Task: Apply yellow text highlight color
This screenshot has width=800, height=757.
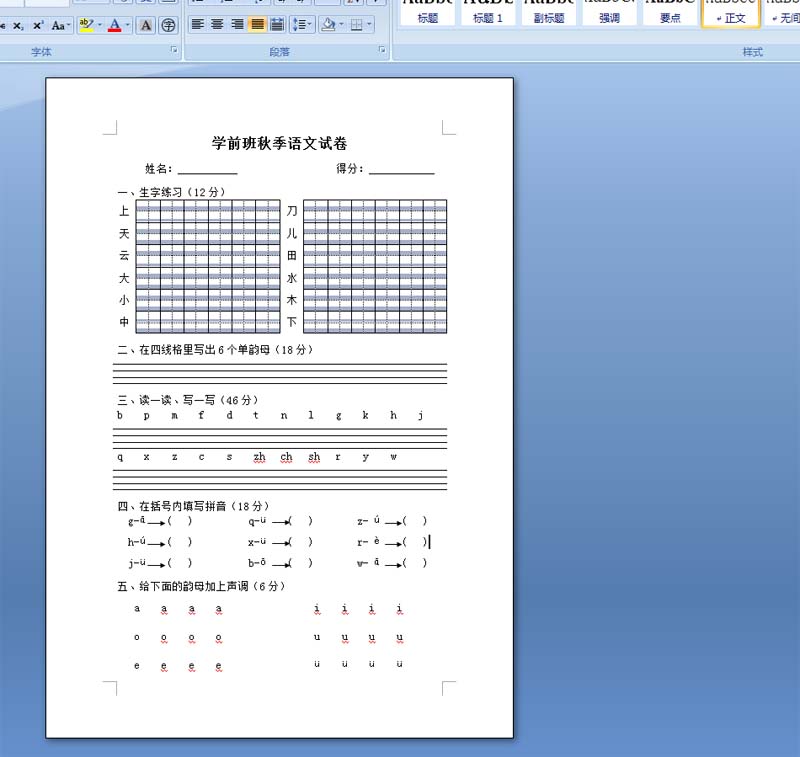Action: 87,25
